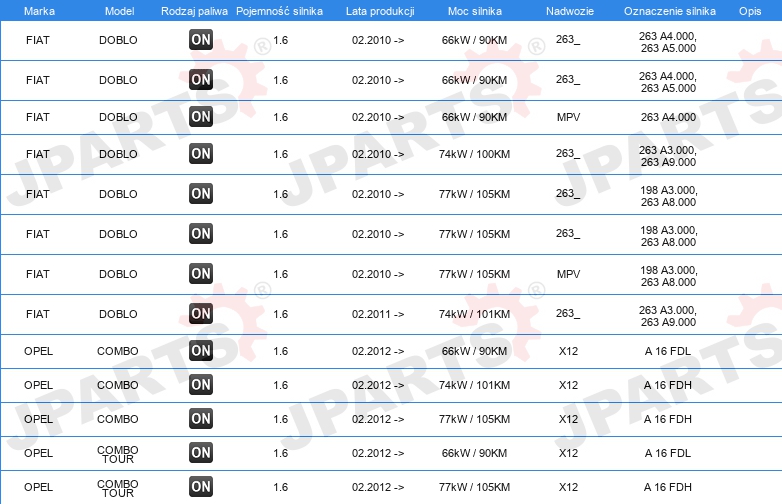Select A 16 FDL in the Combo Tour row
Image resolution: width=782 pixels, height=504 pixels.
pyautogui.click(x=668, y=453)
